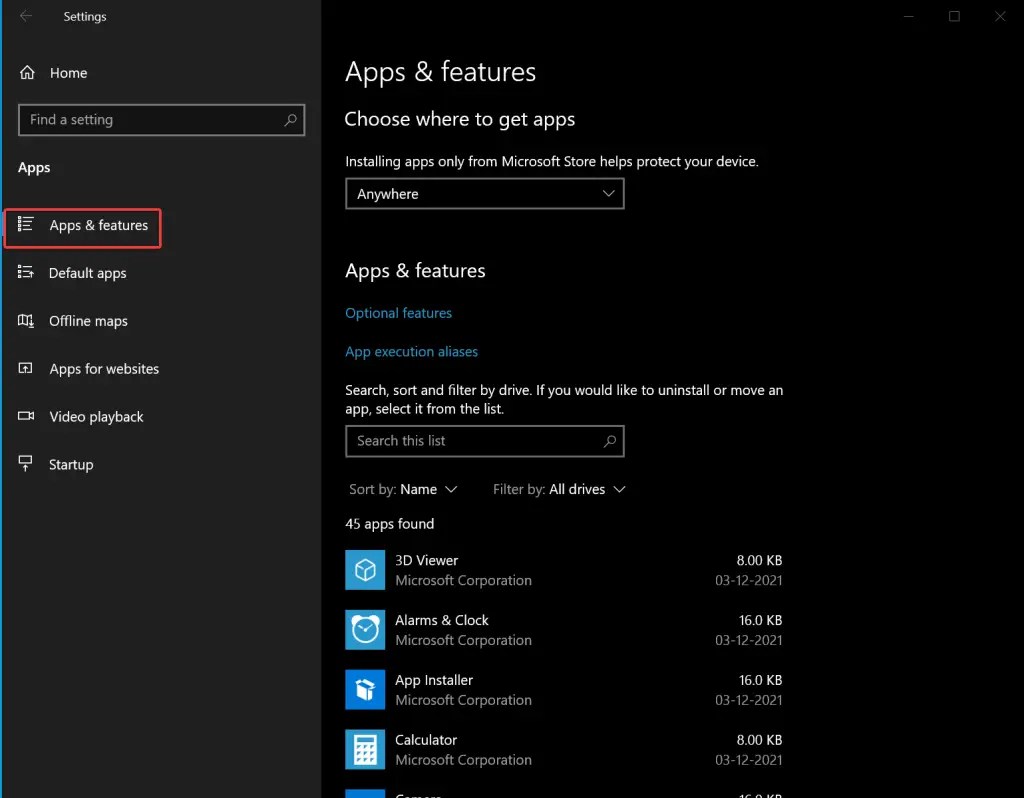Click inside the Find a setting box
Screen dimensions: 1024x798
point(160,119)
